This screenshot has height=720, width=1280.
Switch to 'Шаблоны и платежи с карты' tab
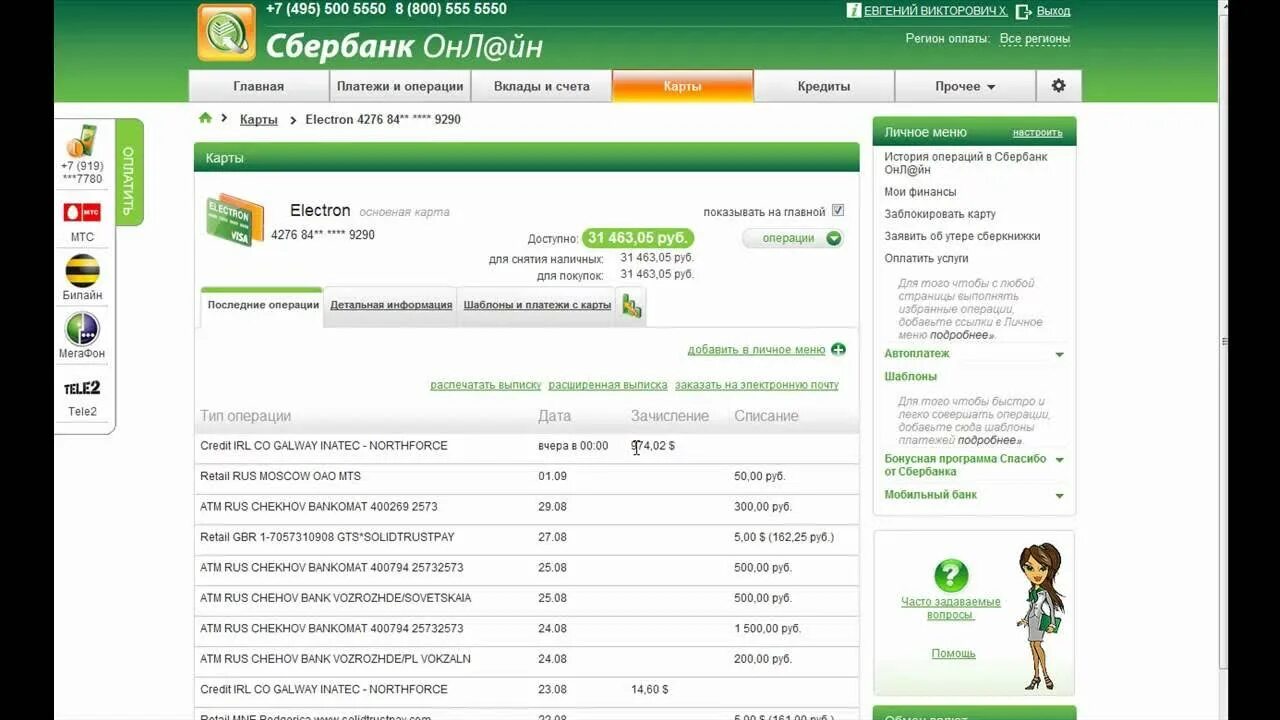click(537, 305)
